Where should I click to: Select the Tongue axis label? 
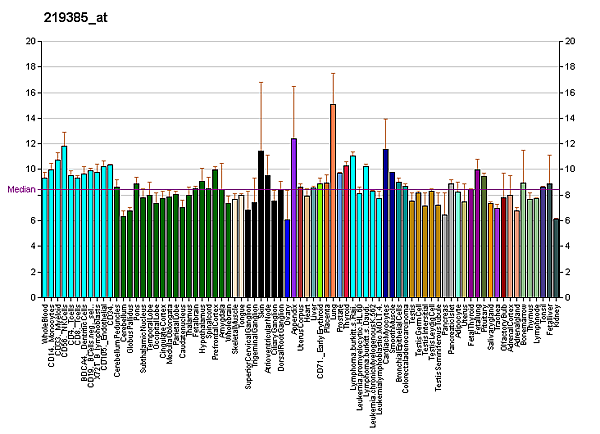(x=242, y=315)
